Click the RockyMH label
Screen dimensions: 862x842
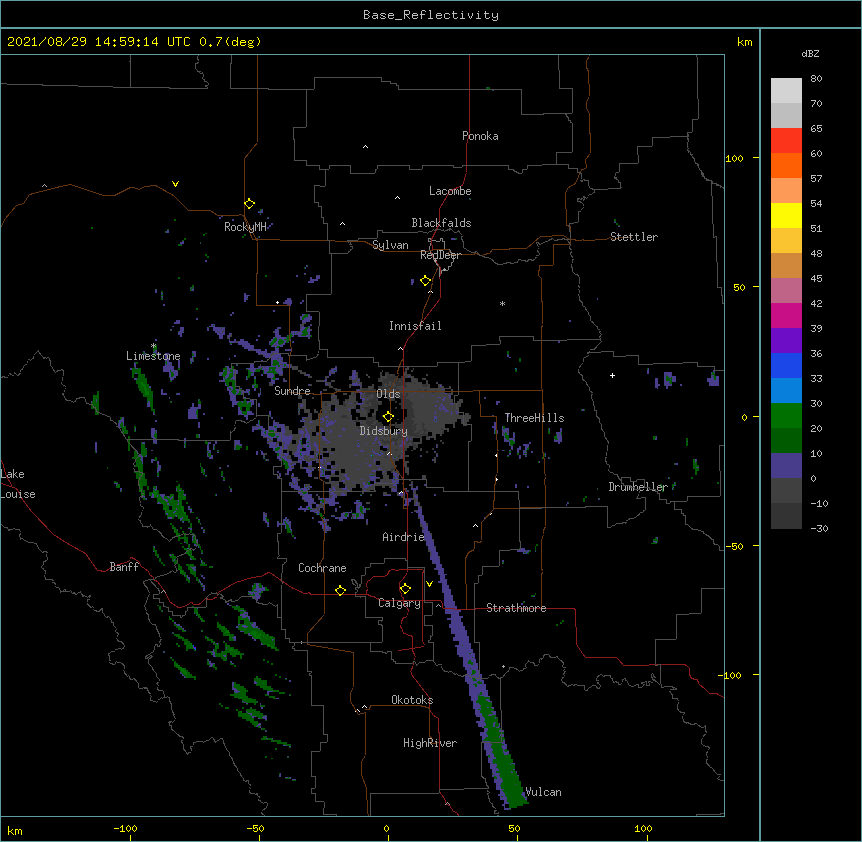click(245, 227)
